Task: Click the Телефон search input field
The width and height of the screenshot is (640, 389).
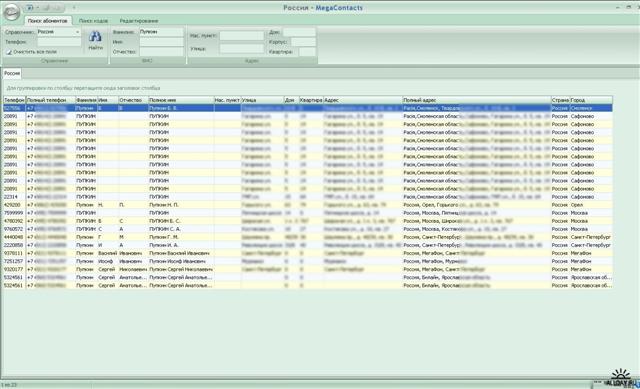Action: coord(59,42)
